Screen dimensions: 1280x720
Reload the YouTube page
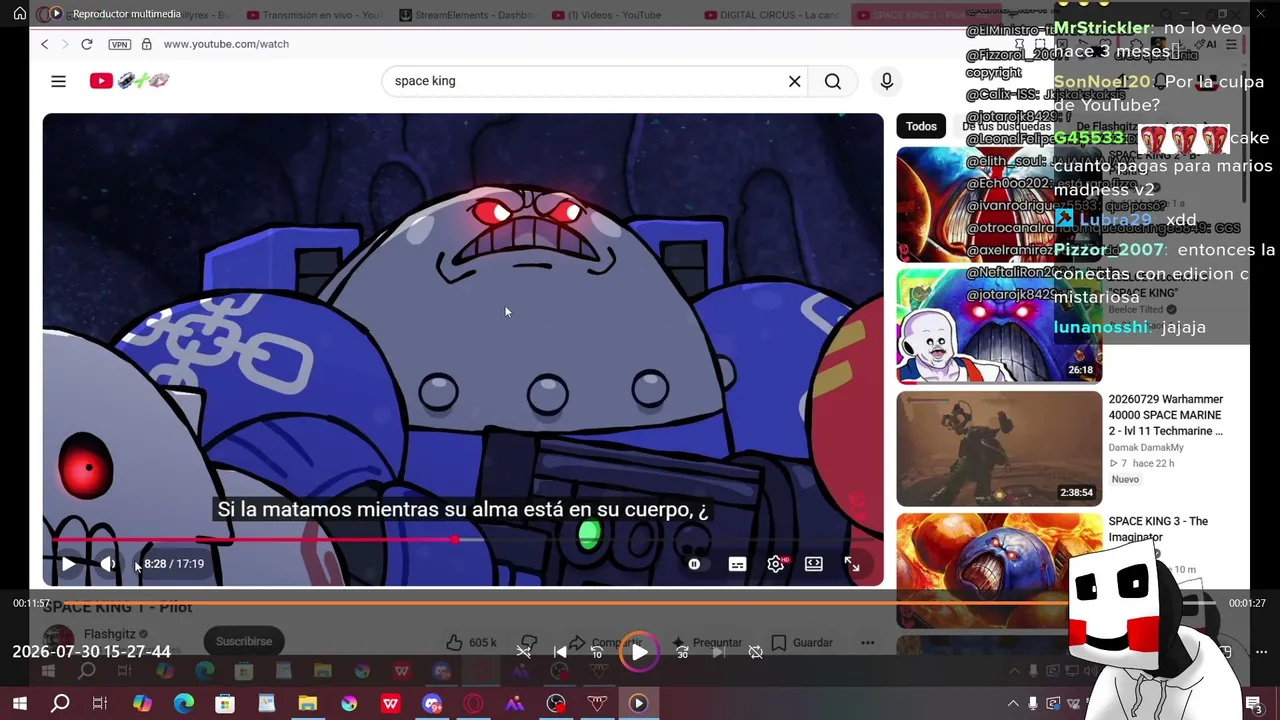tap(87, 44)
